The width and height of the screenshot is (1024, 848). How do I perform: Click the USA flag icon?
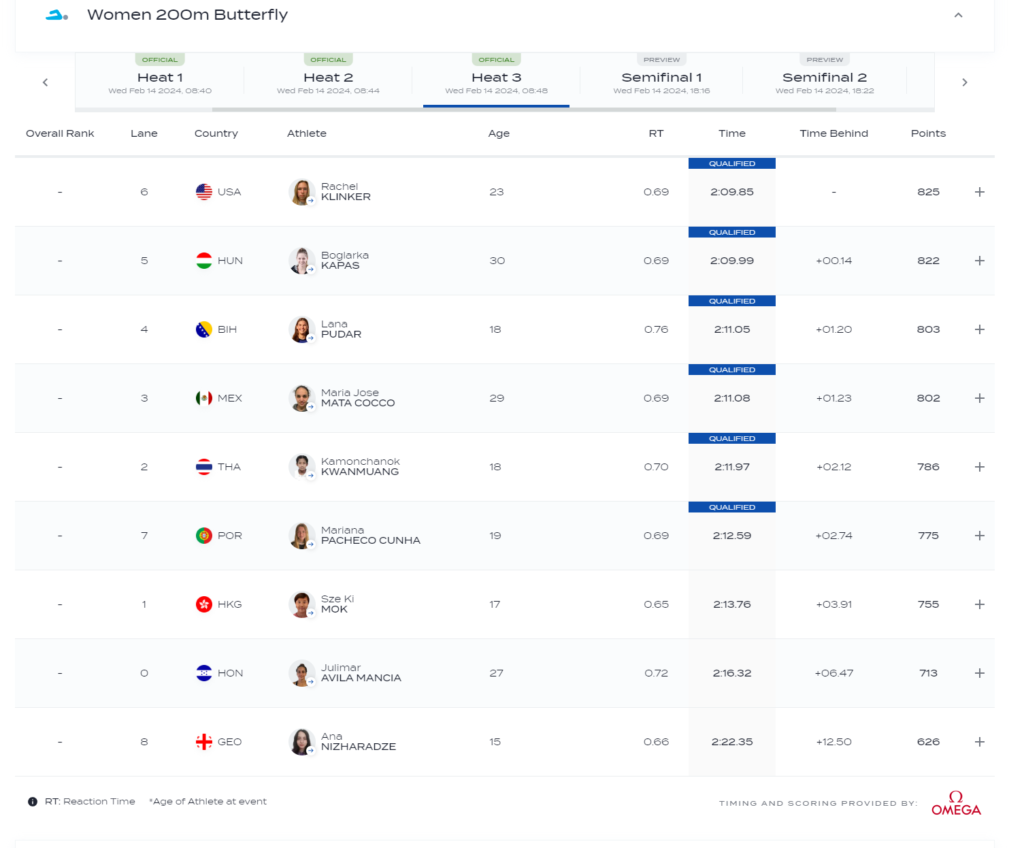pyautogui.click(x=204, y=192)
